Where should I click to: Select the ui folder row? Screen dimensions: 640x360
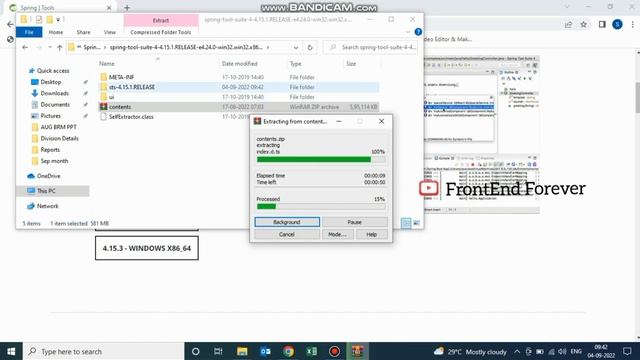(x=239, y=97)
